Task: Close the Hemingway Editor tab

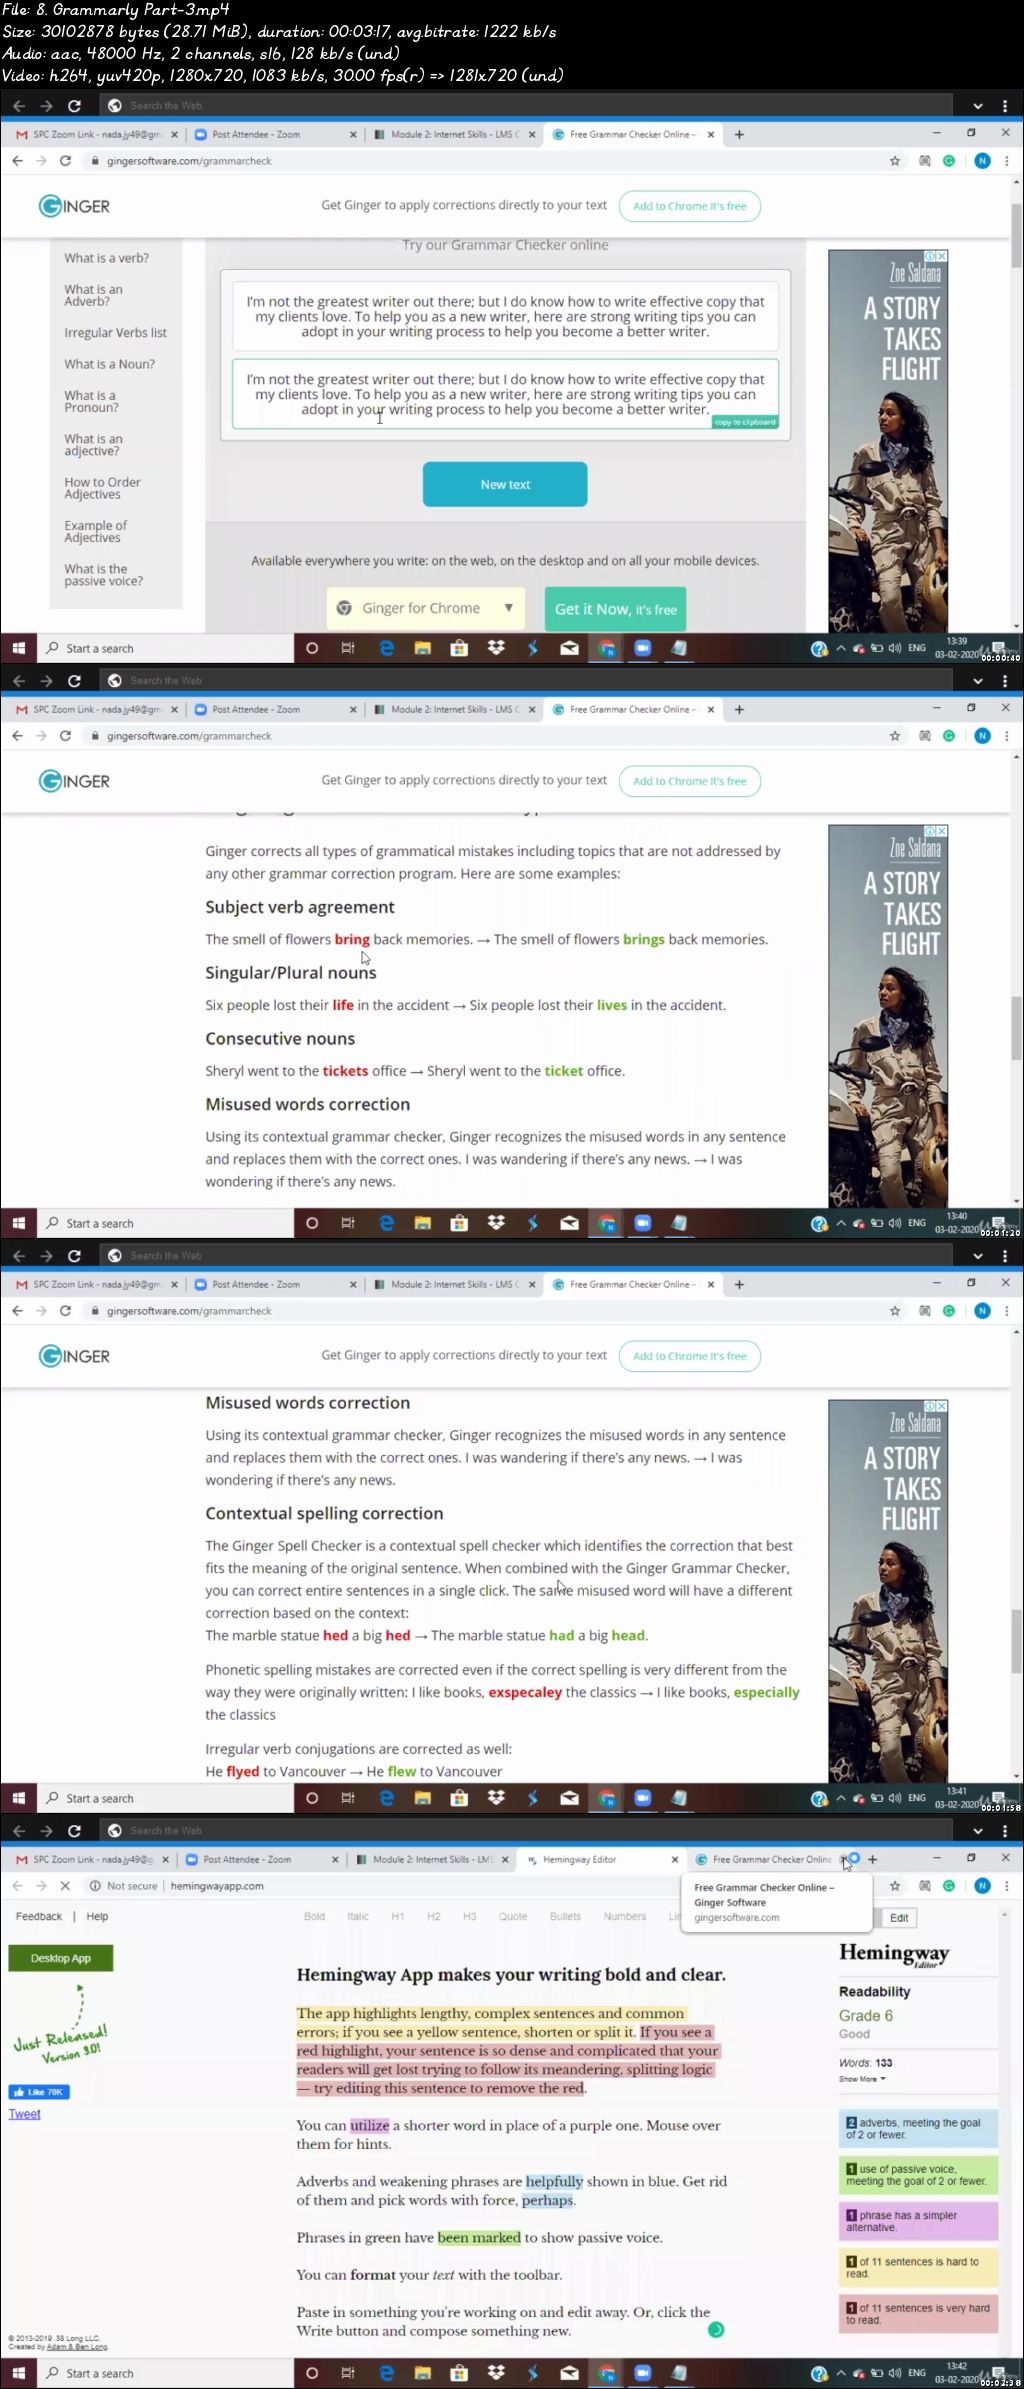Action: pyautogui.click(x=674, y=1859)
